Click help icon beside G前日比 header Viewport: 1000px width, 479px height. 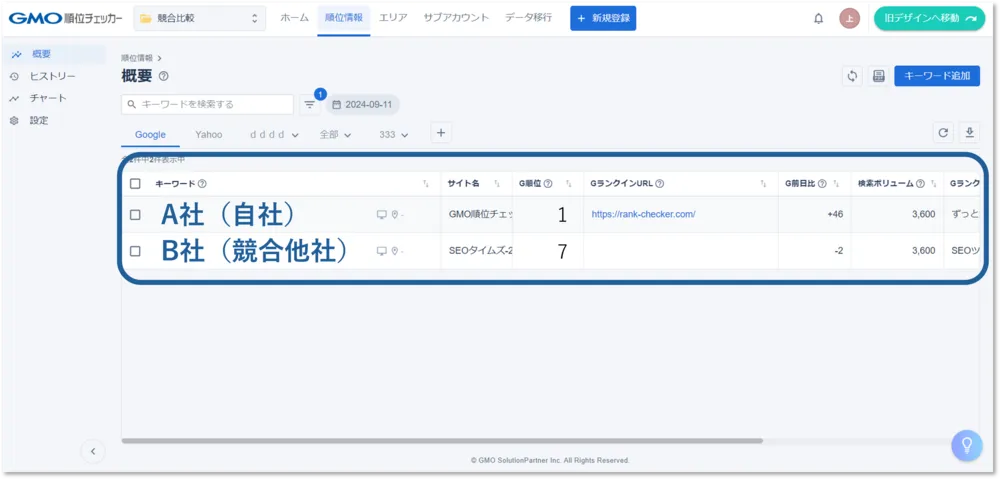click(x=822, y=184)
